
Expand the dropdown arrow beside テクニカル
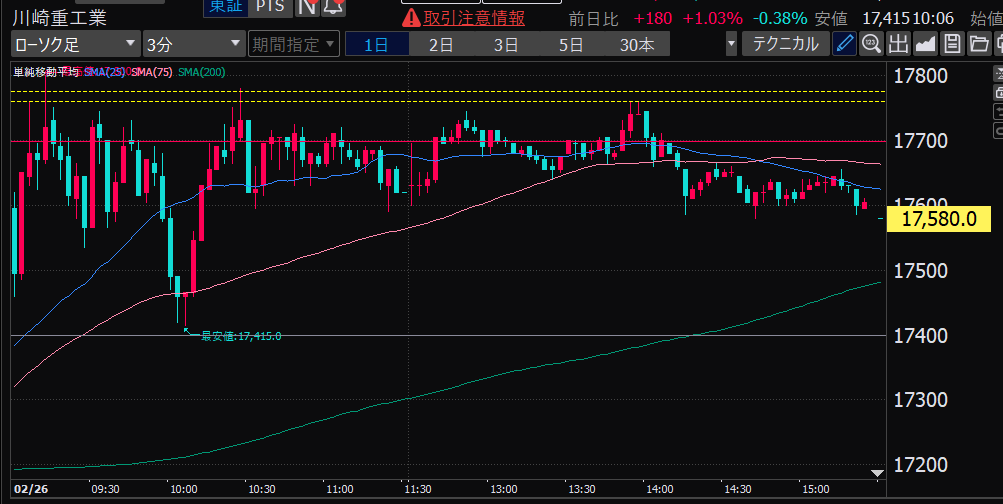click(x=732, y=44)
